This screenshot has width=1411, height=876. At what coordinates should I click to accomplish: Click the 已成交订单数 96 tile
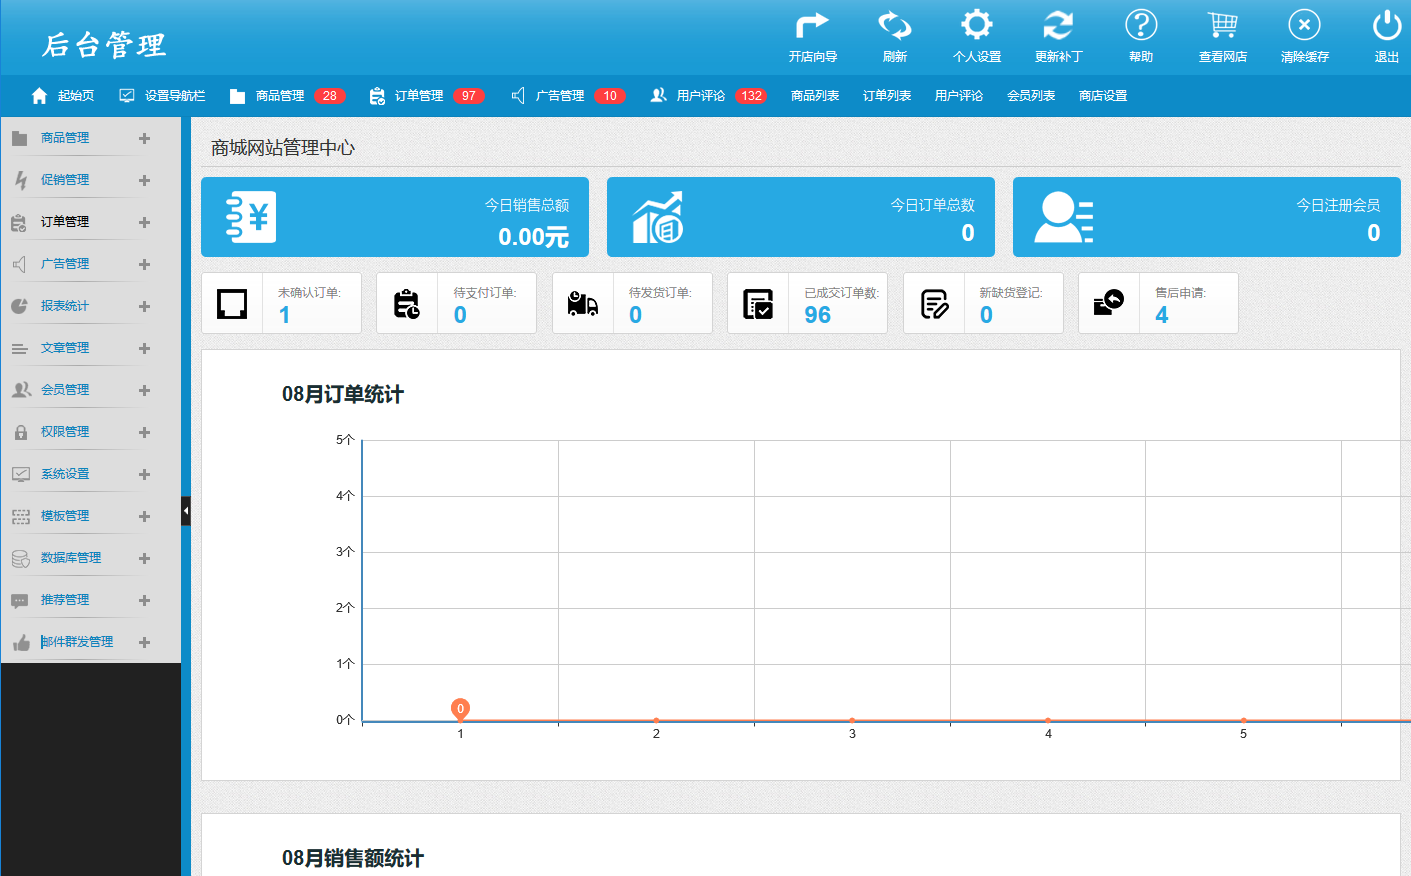click(x=807, y=303)
